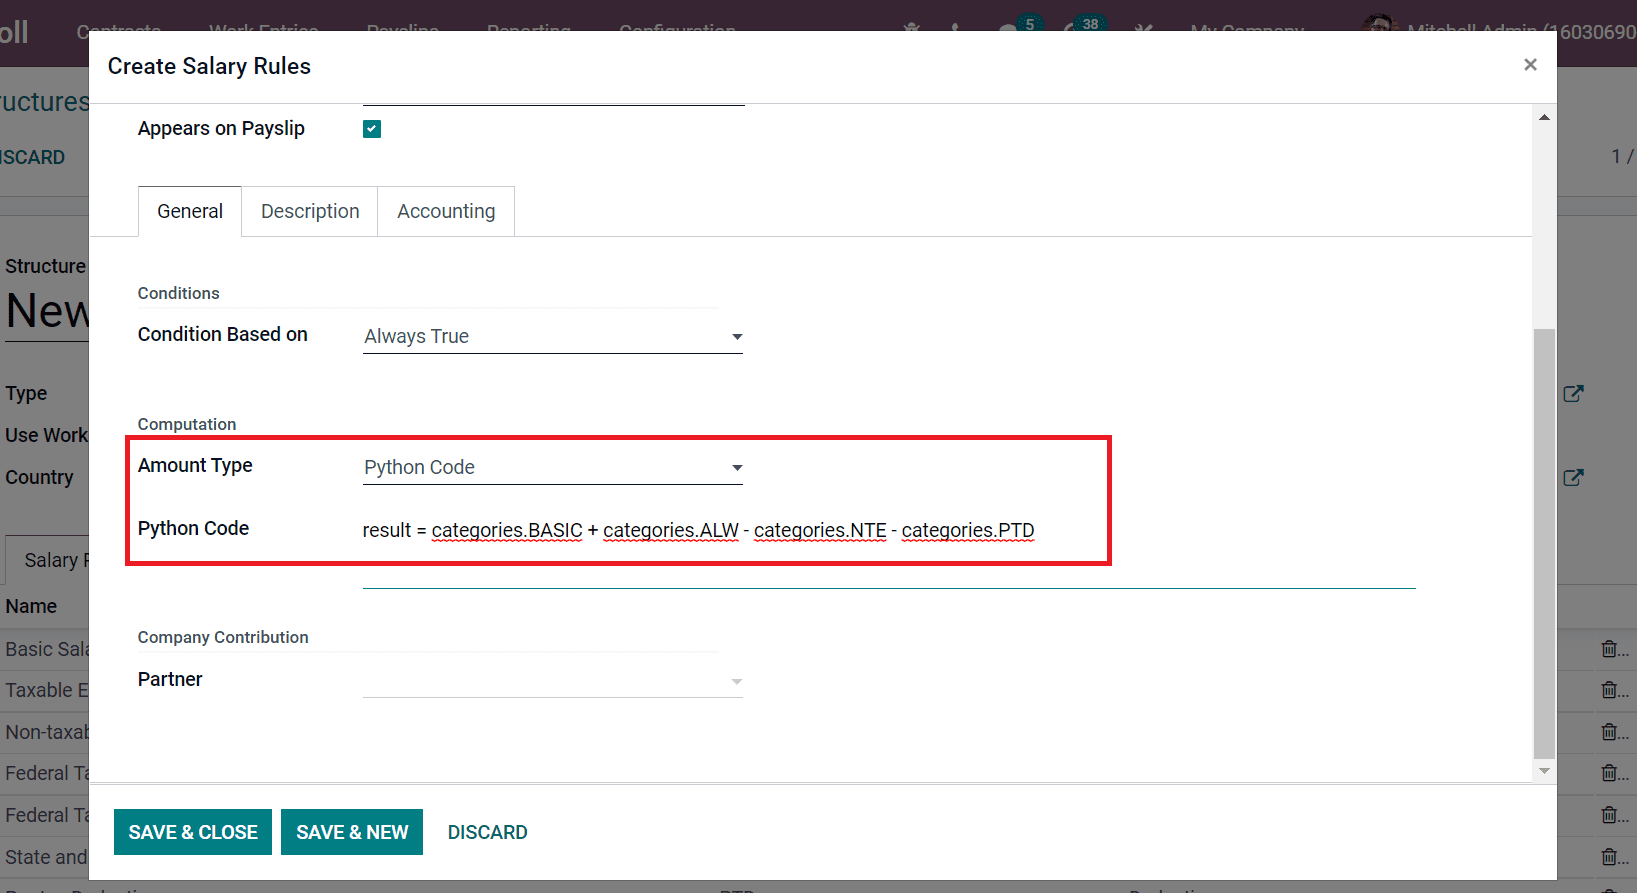The image size is (1637, 893).
Task: Switch to the Accounting tab
Action: pyautogui.click(x=446, y=212)
